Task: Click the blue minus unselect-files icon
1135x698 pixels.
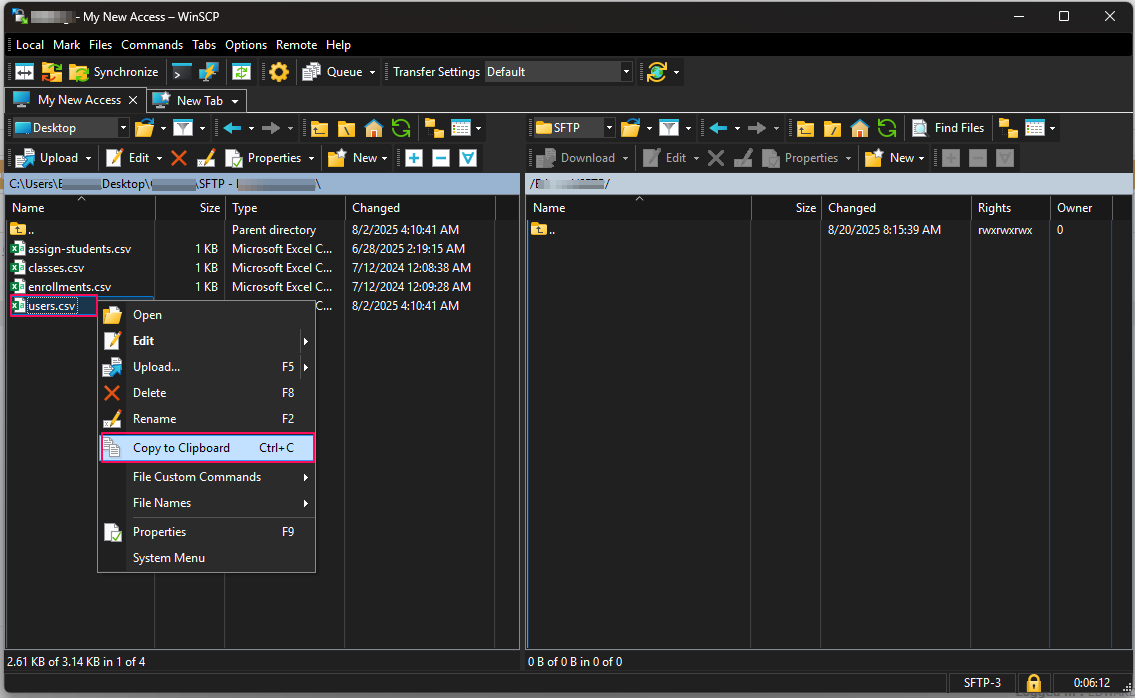Action: [440, 157]
